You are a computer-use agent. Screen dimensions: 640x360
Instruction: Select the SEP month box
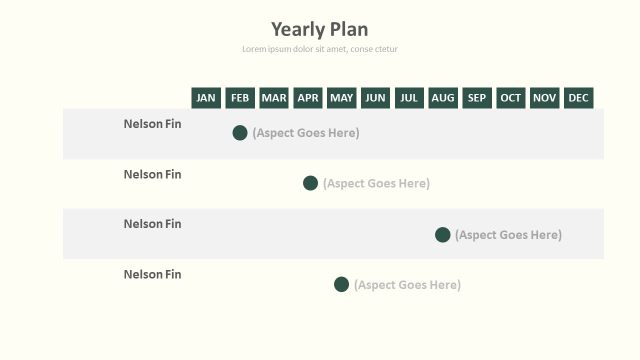click(477, 98)
